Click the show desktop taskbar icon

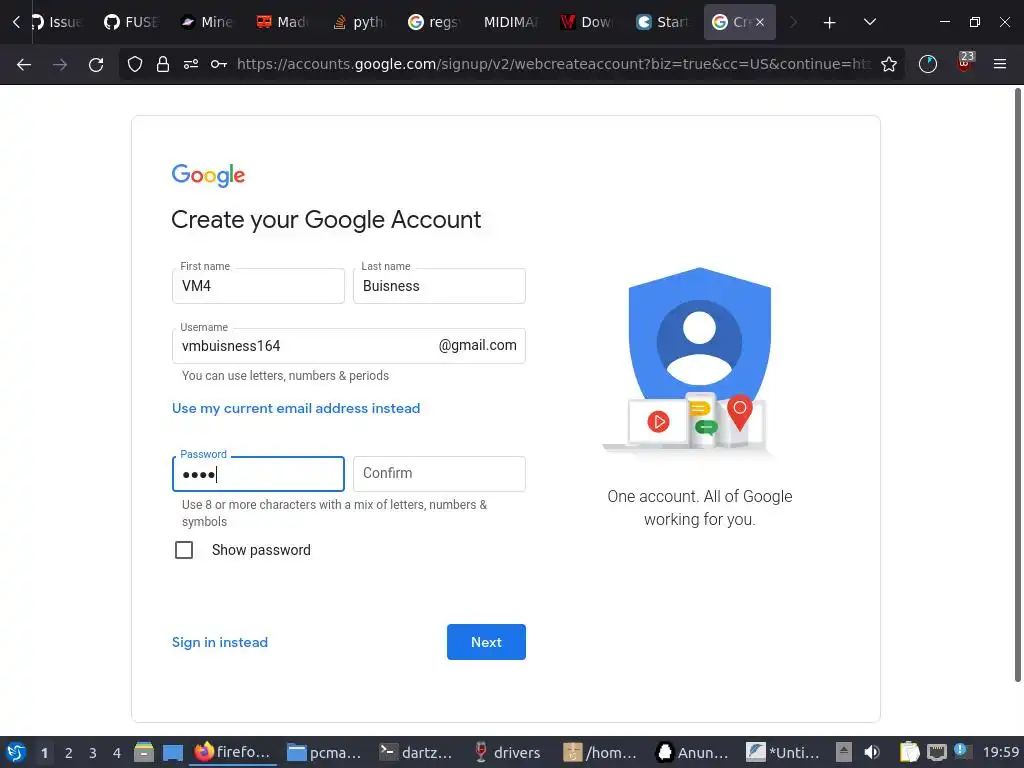[173, 752]
